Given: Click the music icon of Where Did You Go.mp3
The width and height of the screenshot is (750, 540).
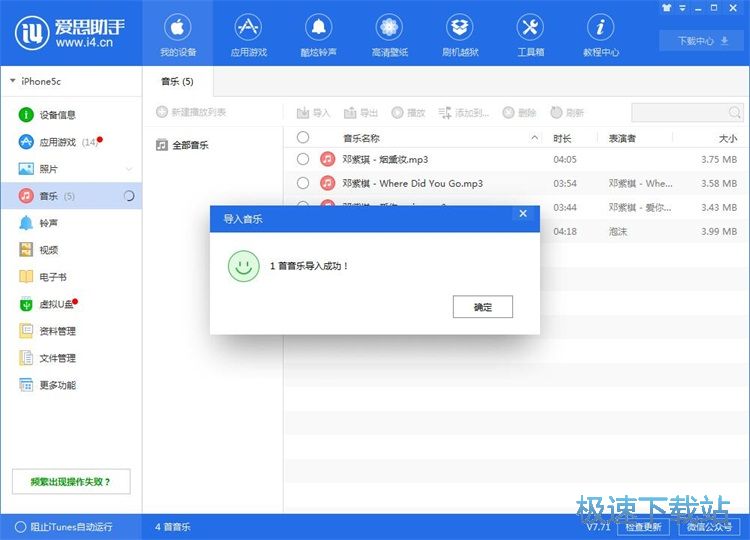Looking at the screenshot, I should tap(327, 183).
